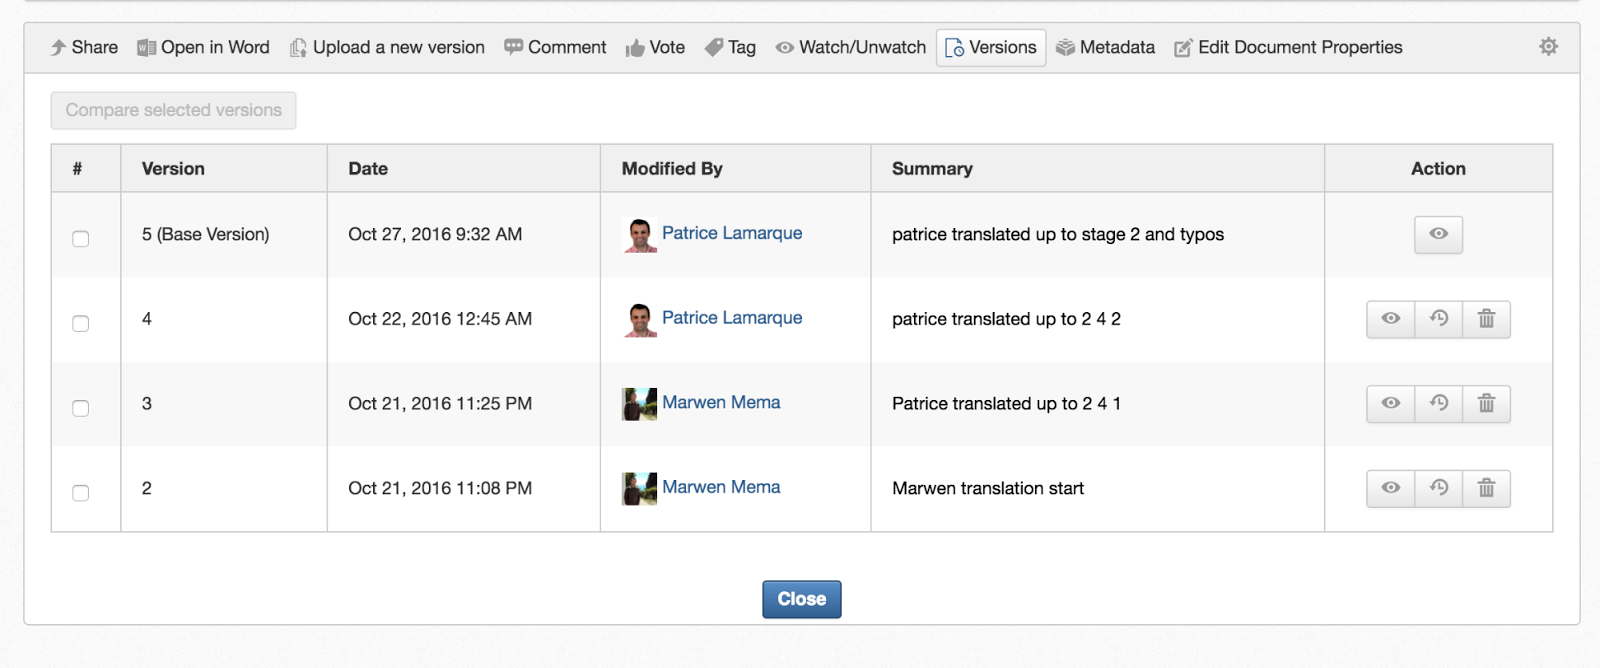Upload a new version
1600x668 pixels.
coord(387,48)
